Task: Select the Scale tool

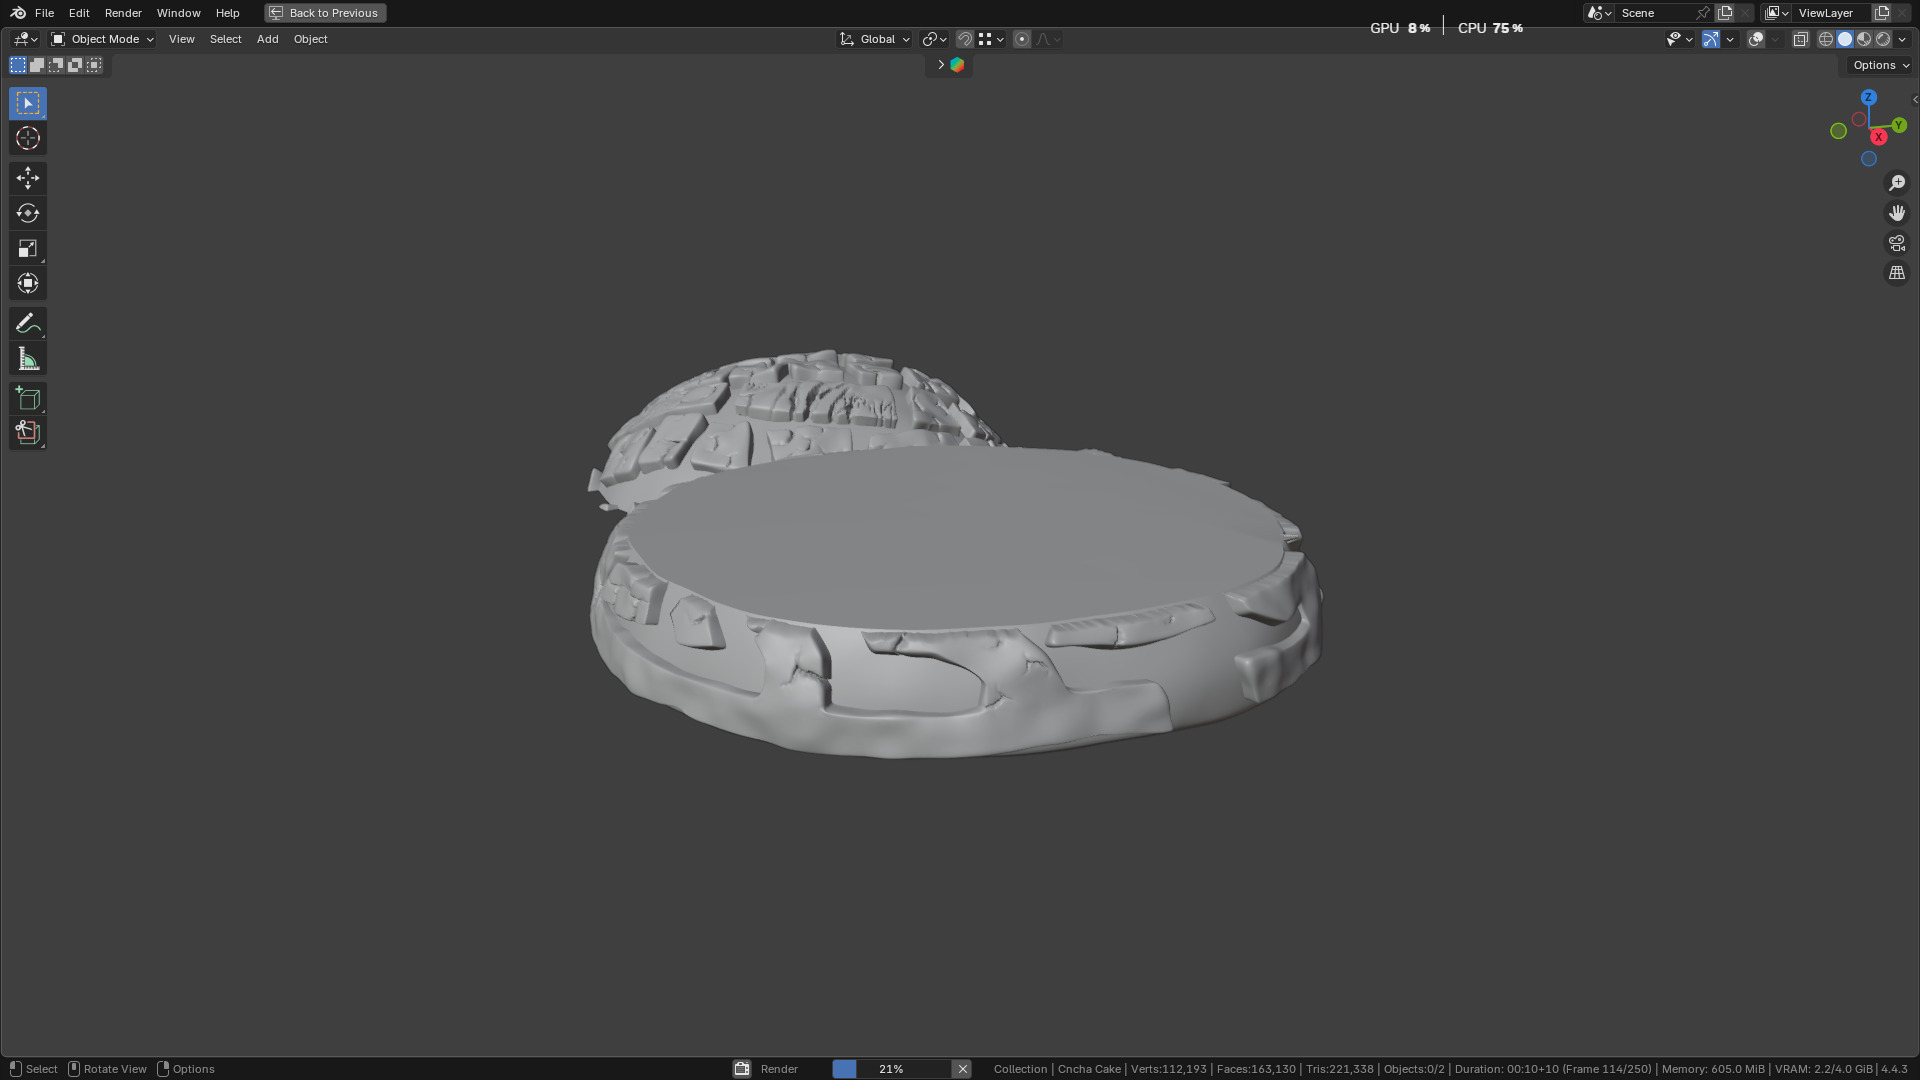Action: tap(28, 248)
